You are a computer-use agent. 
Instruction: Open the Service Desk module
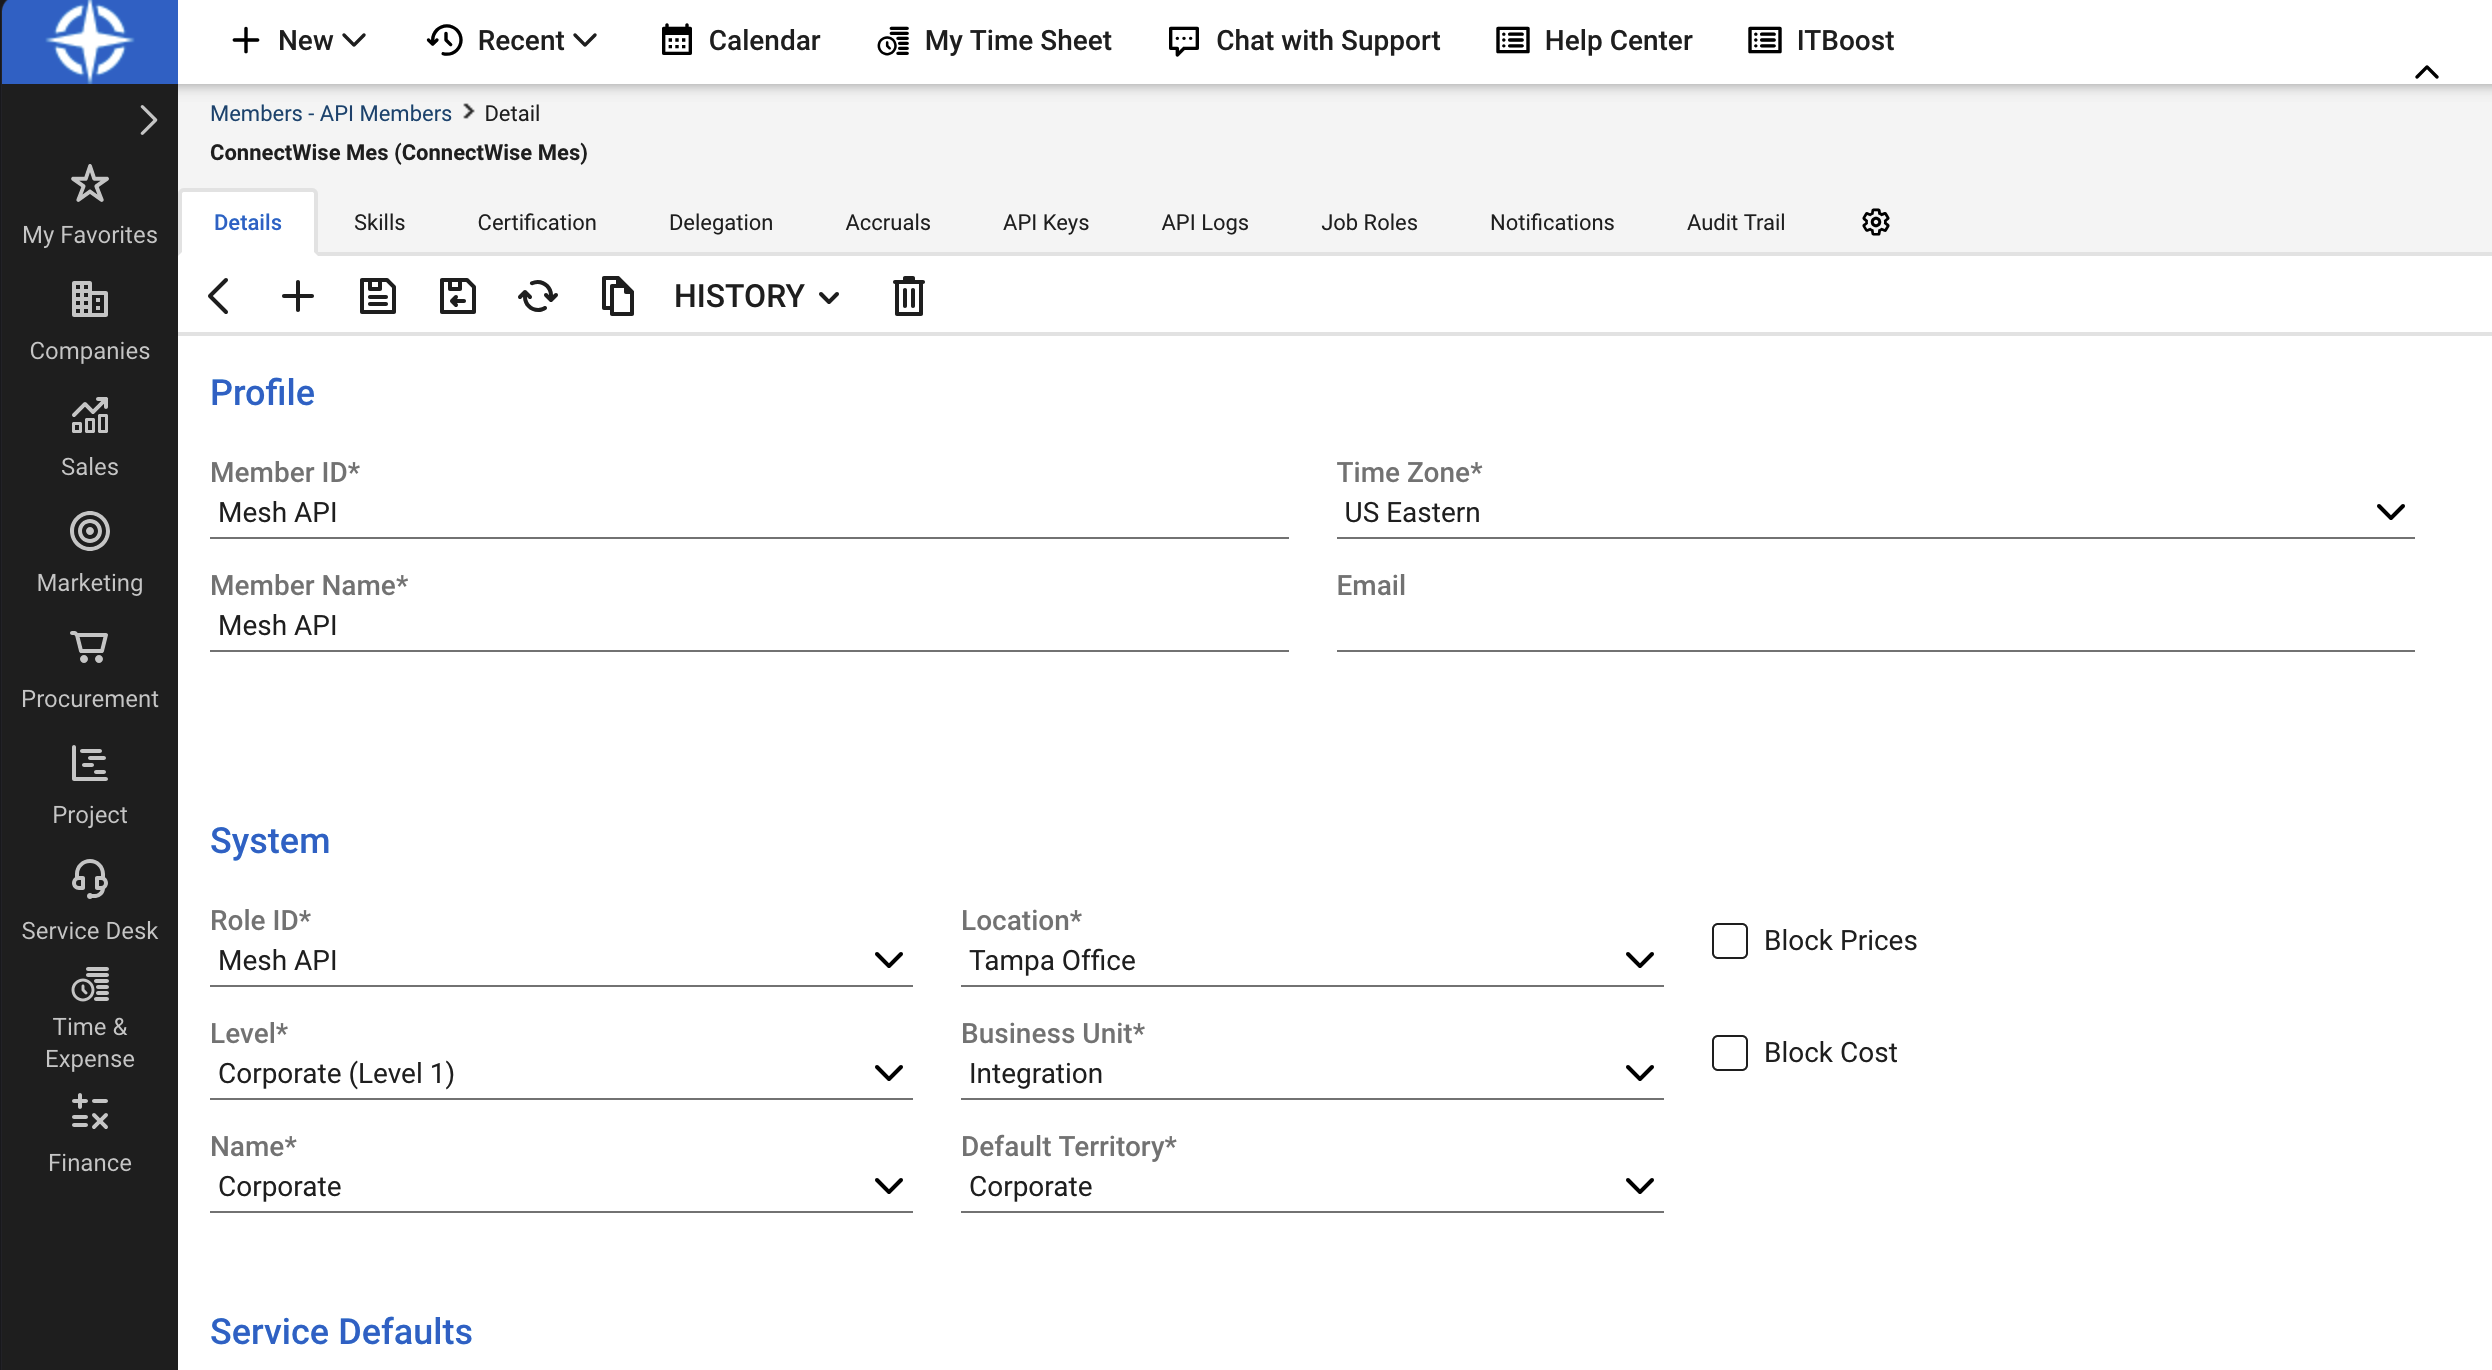pos(90,902)
